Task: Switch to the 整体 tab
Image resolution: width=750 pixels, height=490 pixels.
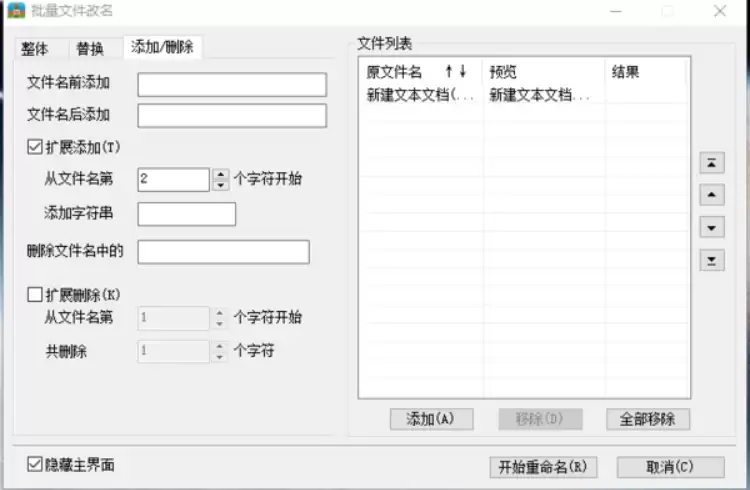Action: (34, 48)
